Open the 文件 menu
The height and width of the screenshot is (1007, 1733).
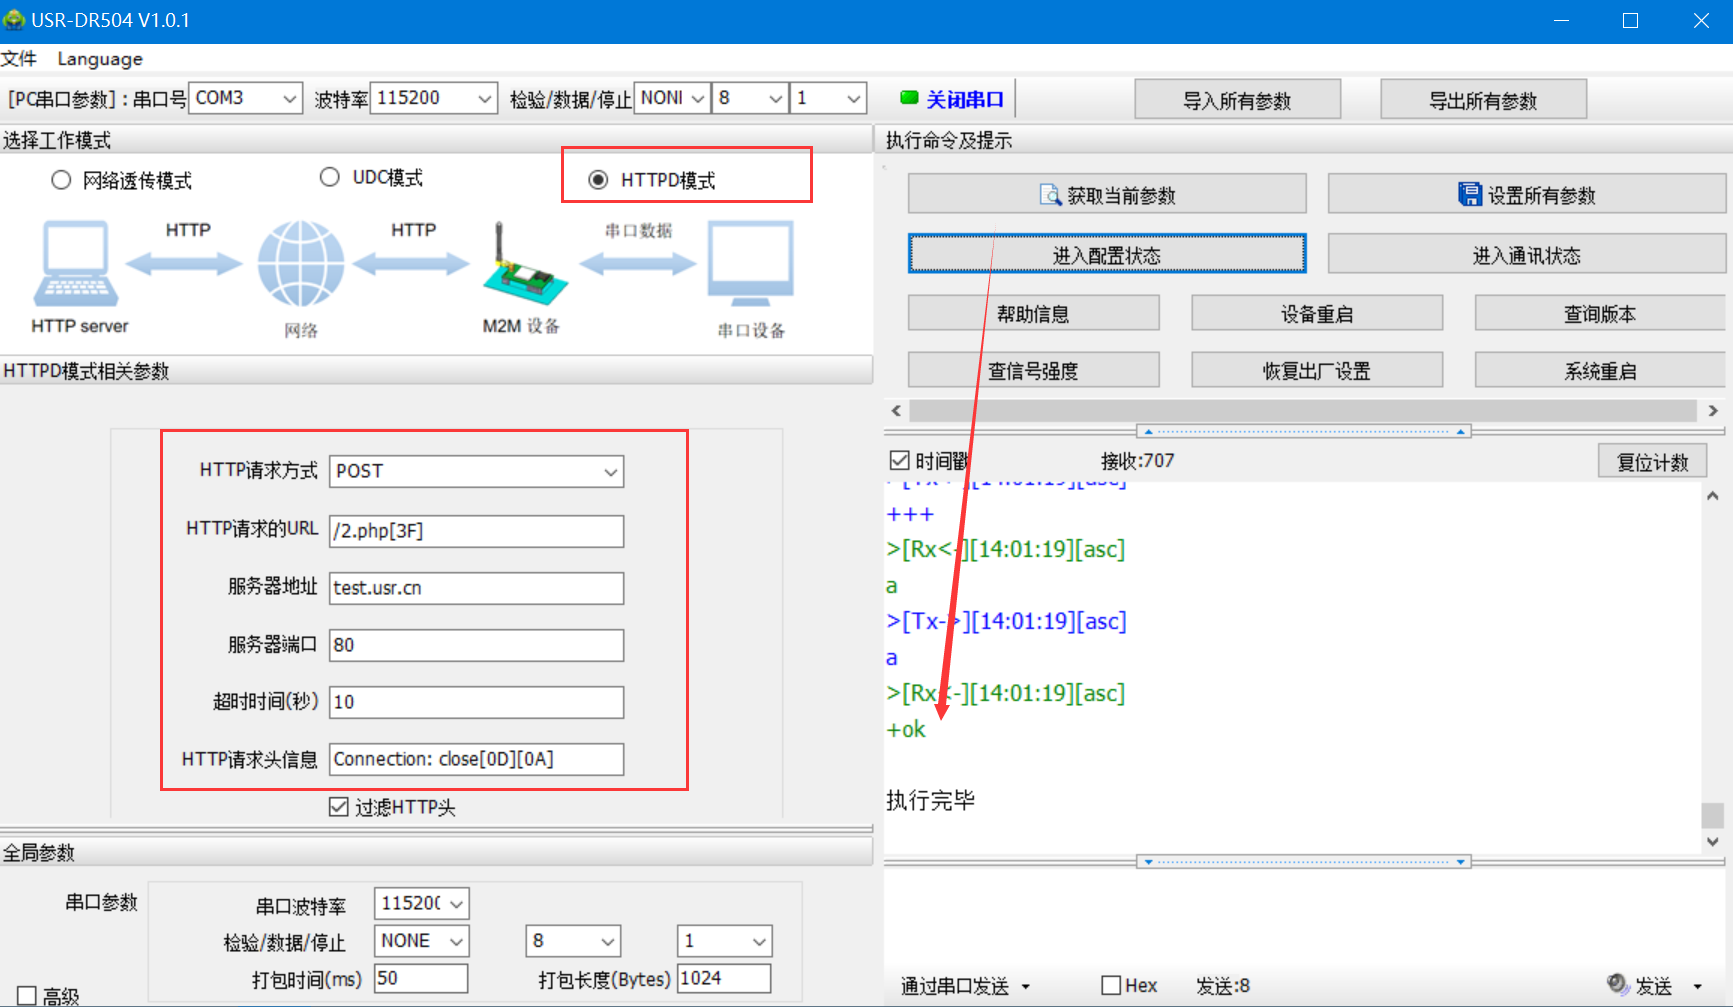tap(19, 59)
